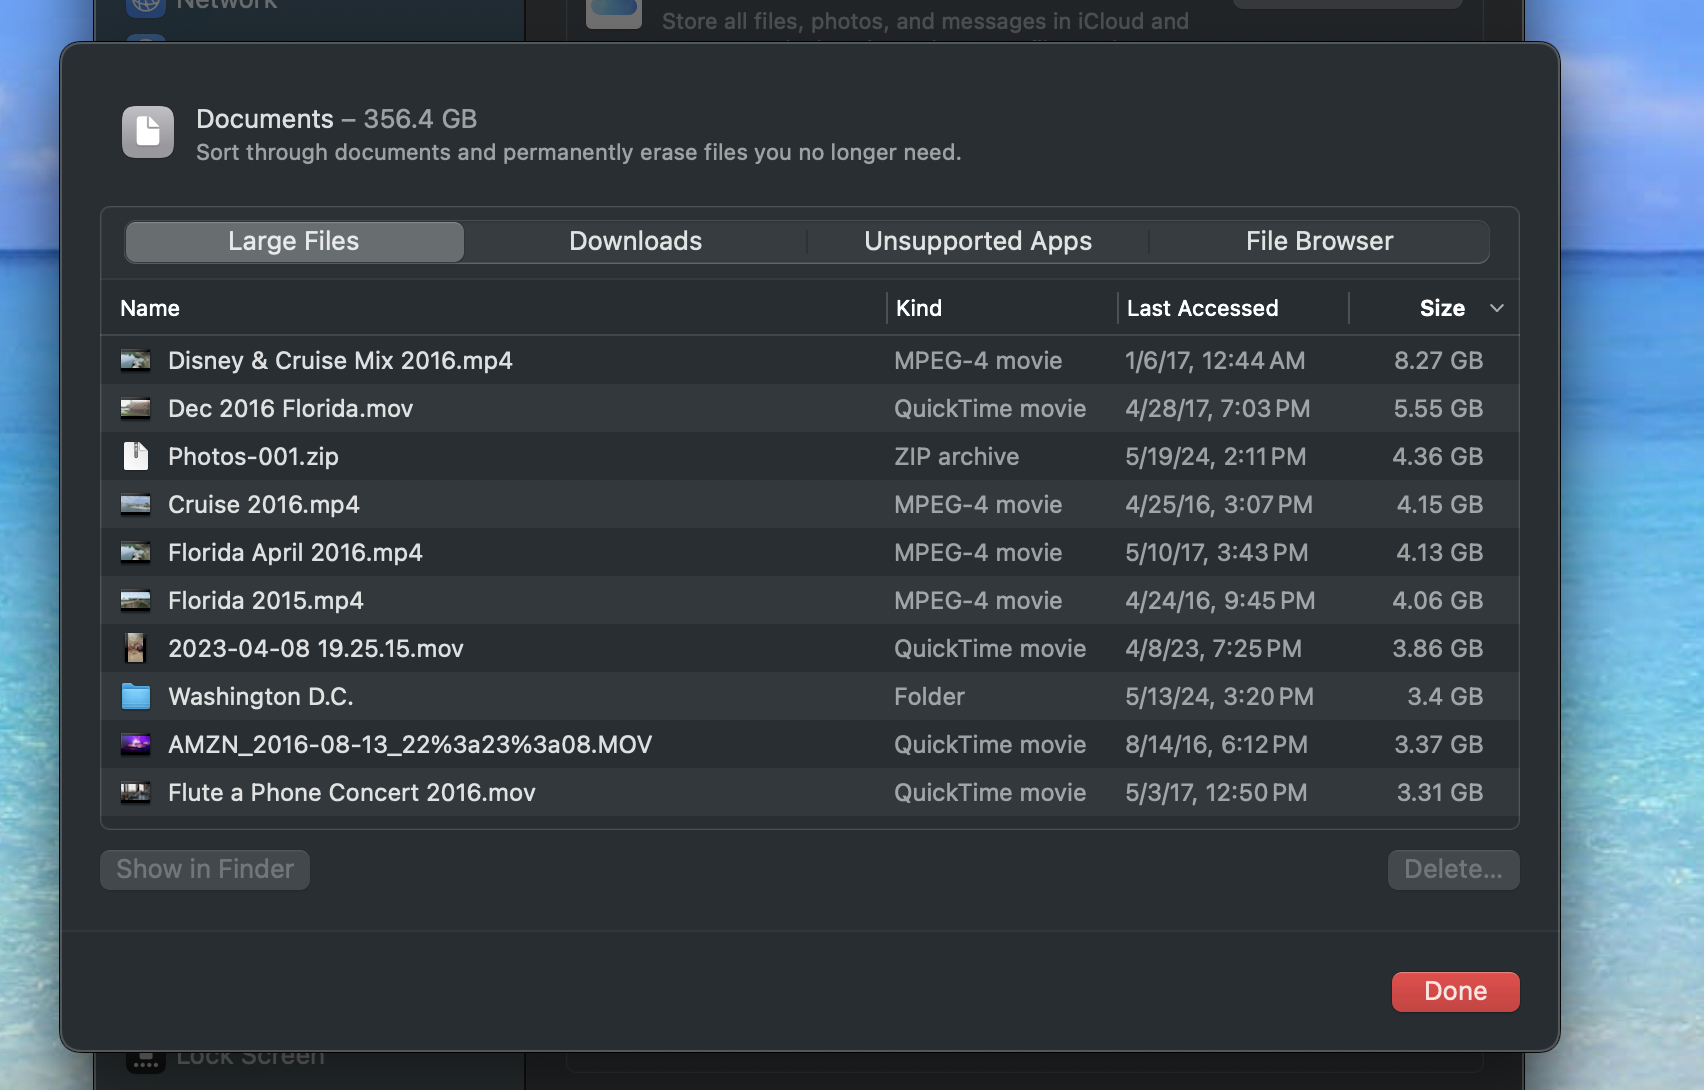The image size is (1704, 1090).
Task: Select the file name '2023-04-08 19.25.15.mov'
Action: click(316, 648)
